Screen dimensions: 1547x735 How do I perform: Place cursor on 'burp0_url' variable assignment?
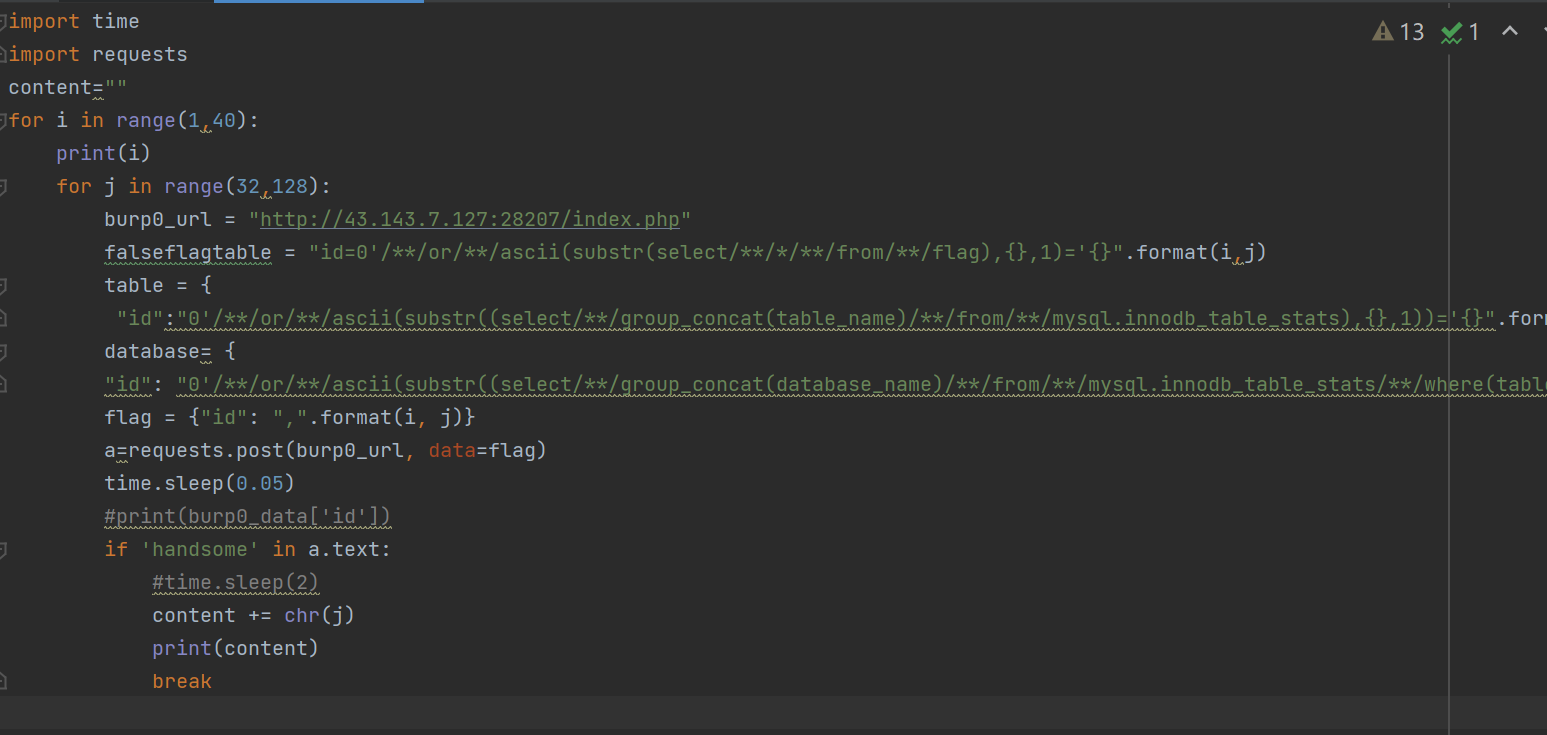pyautogui.click(x=158, y=219)
